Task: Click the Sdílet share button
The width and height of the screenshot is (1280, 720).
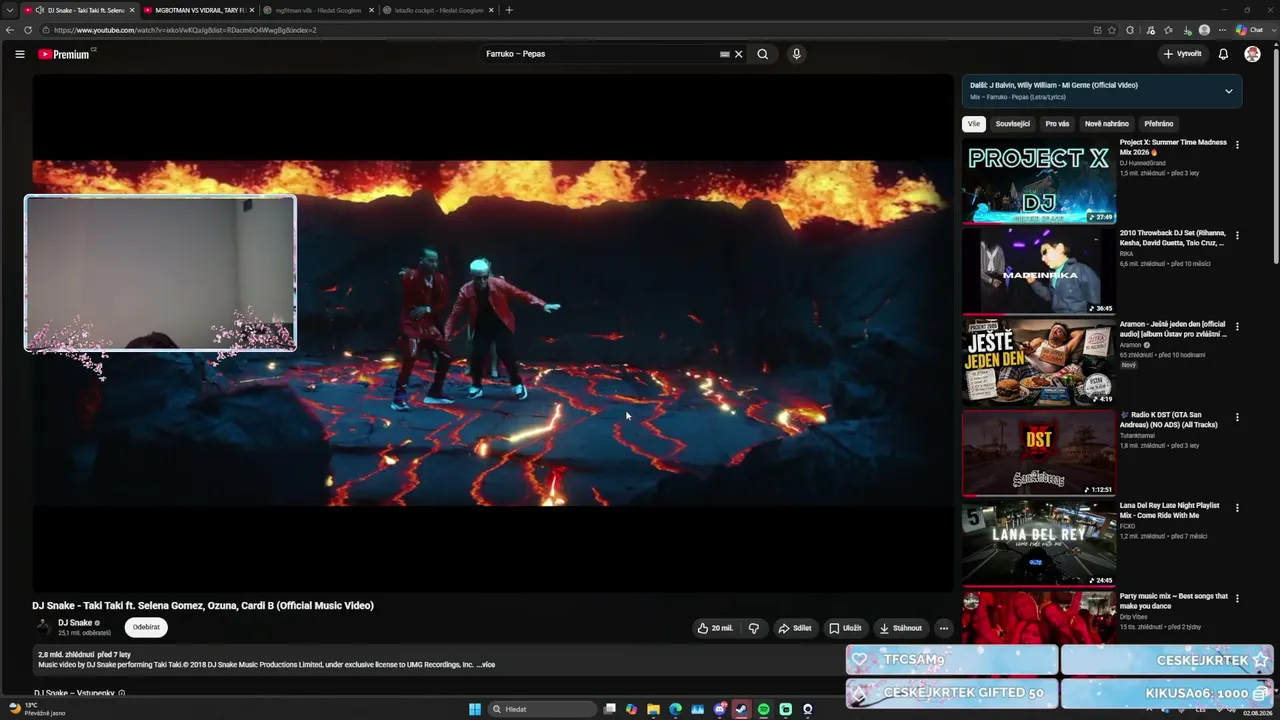Action: (795, 628)
